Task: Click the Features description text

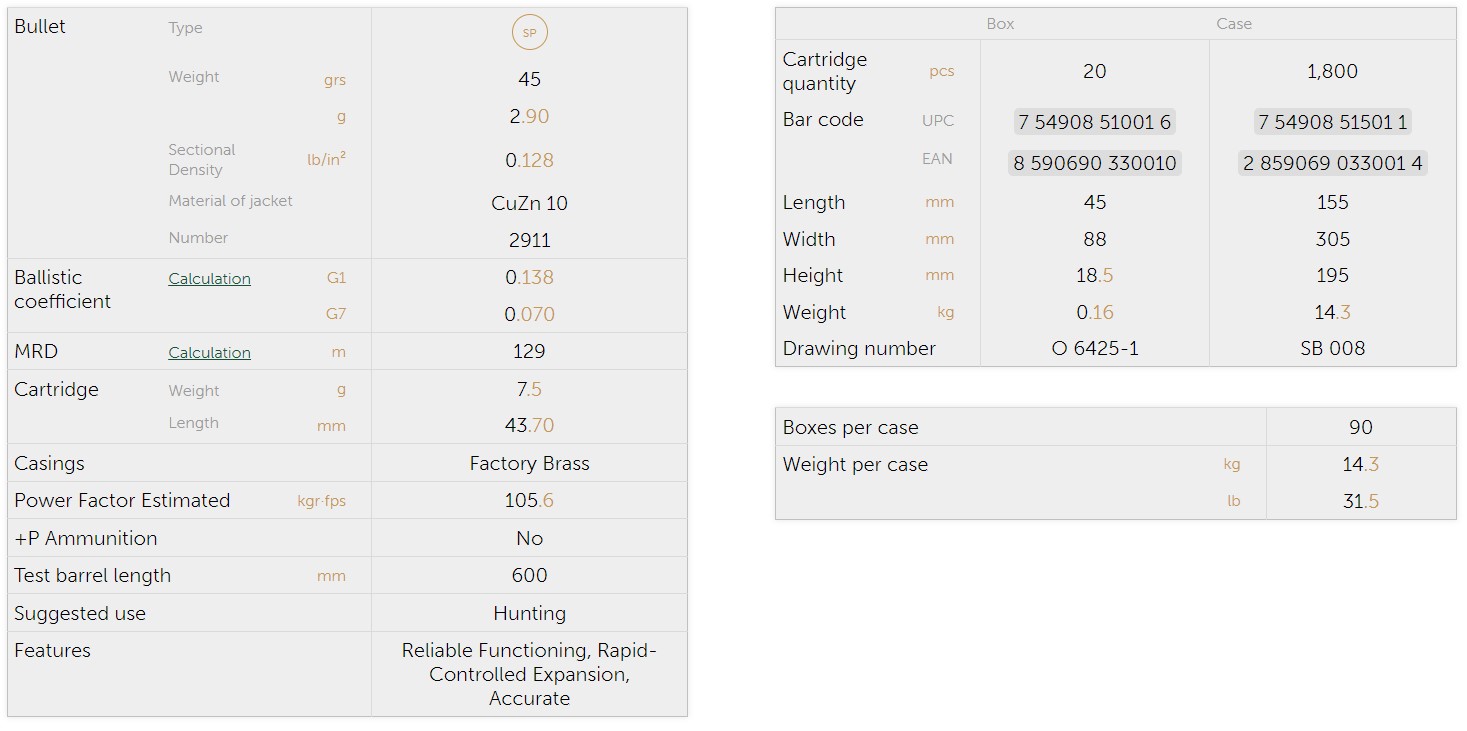Action: tap(529, 675)
